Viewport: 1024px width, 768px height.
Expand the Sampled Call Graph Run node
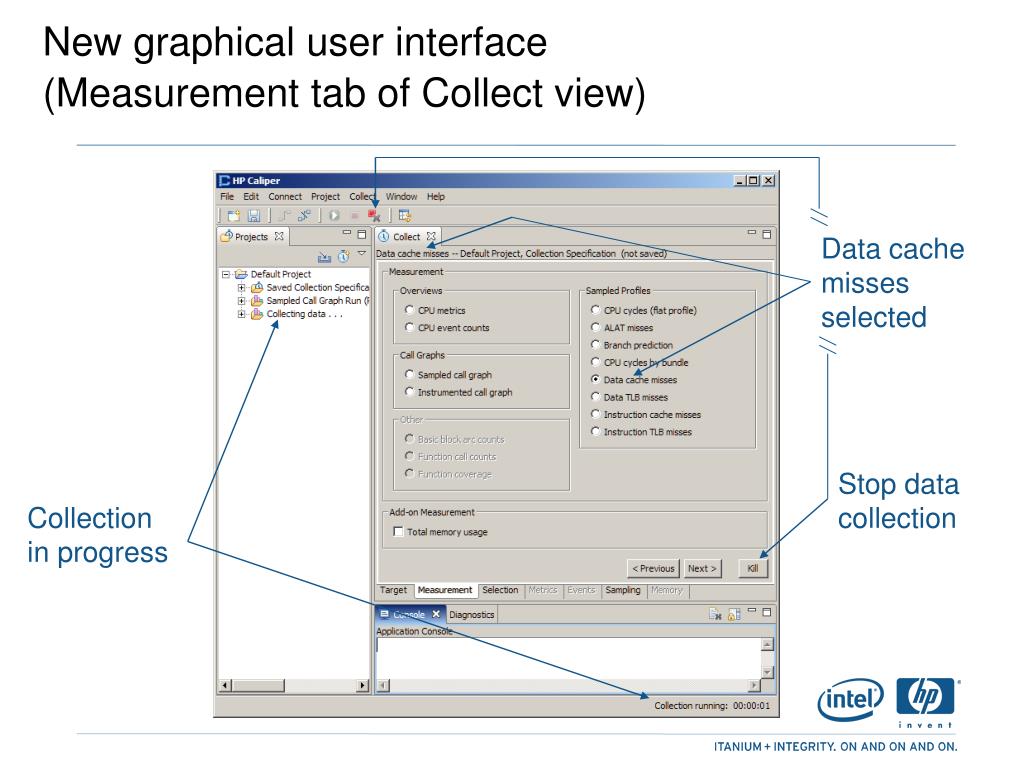[242, 301]
